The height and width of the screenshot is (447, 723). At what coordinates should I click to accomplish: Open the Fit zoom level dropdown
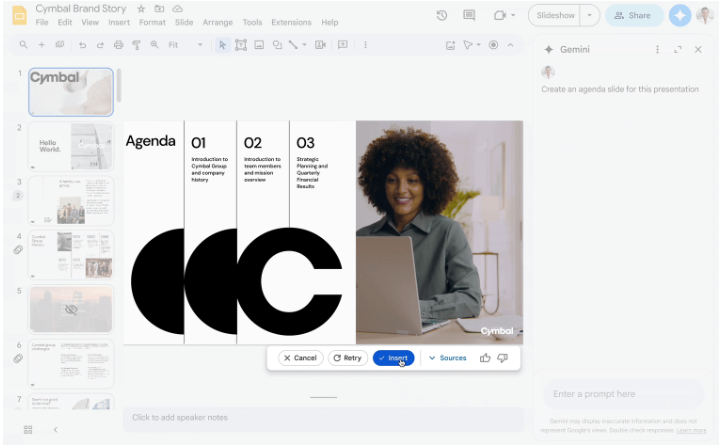pyautogui.click(x=185, y=45)
